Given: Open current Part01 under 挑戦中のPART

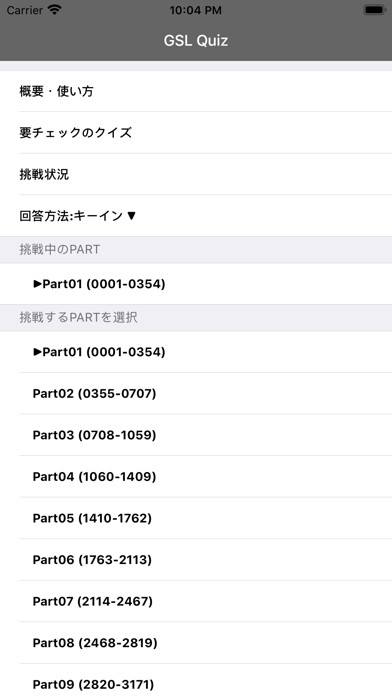Looking at the screenshot, I should pyautogui.click(x=196, y=284).
